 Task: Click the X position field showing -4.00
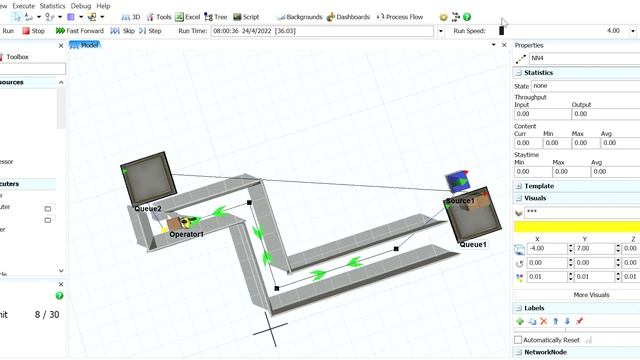pos(546,249)
